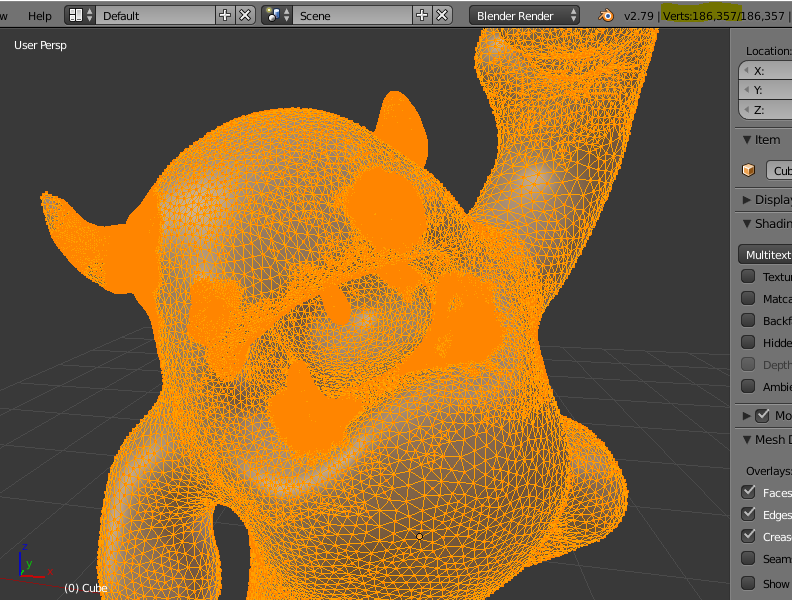Adjust the Location Y field
Viewport: 792px width, 600px height.
[x=765, y=90]
